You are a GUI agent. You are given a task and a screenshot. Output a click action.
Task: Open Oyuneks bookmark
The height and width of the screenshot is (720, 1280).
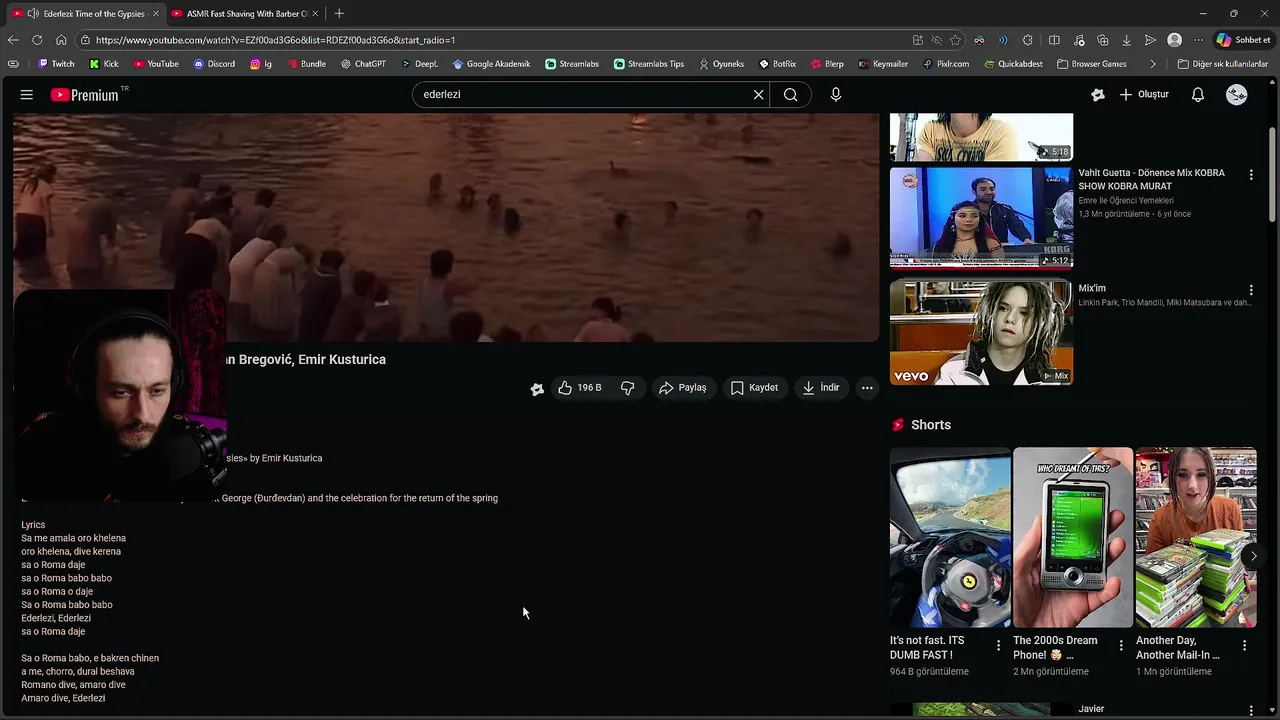[x=721, y=64]
